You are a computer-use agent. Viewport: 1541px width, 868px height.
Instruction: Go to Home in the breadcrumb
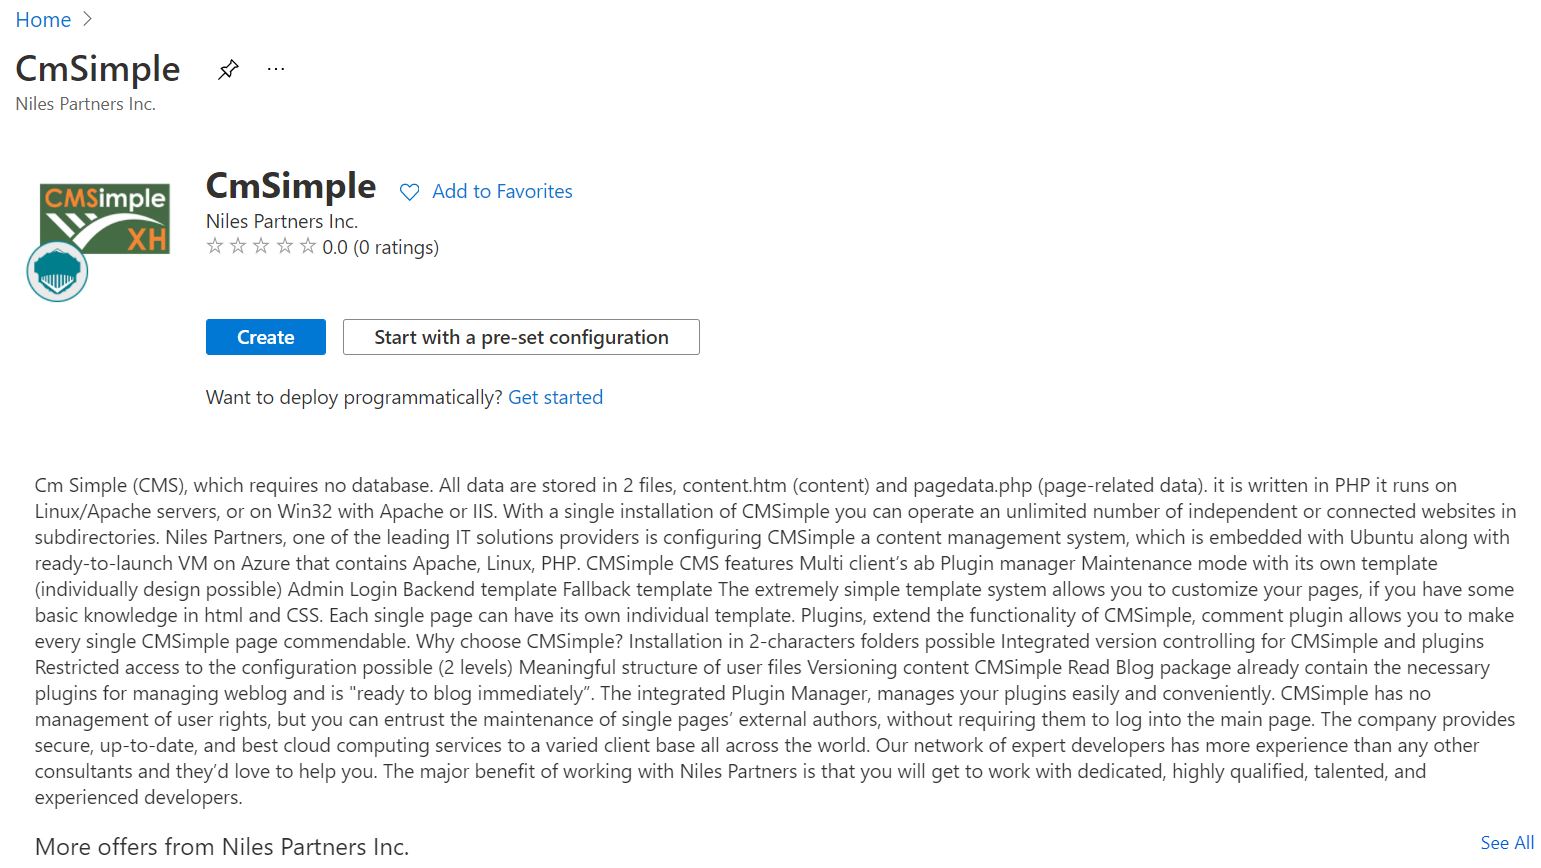click(x=43, y=20)
